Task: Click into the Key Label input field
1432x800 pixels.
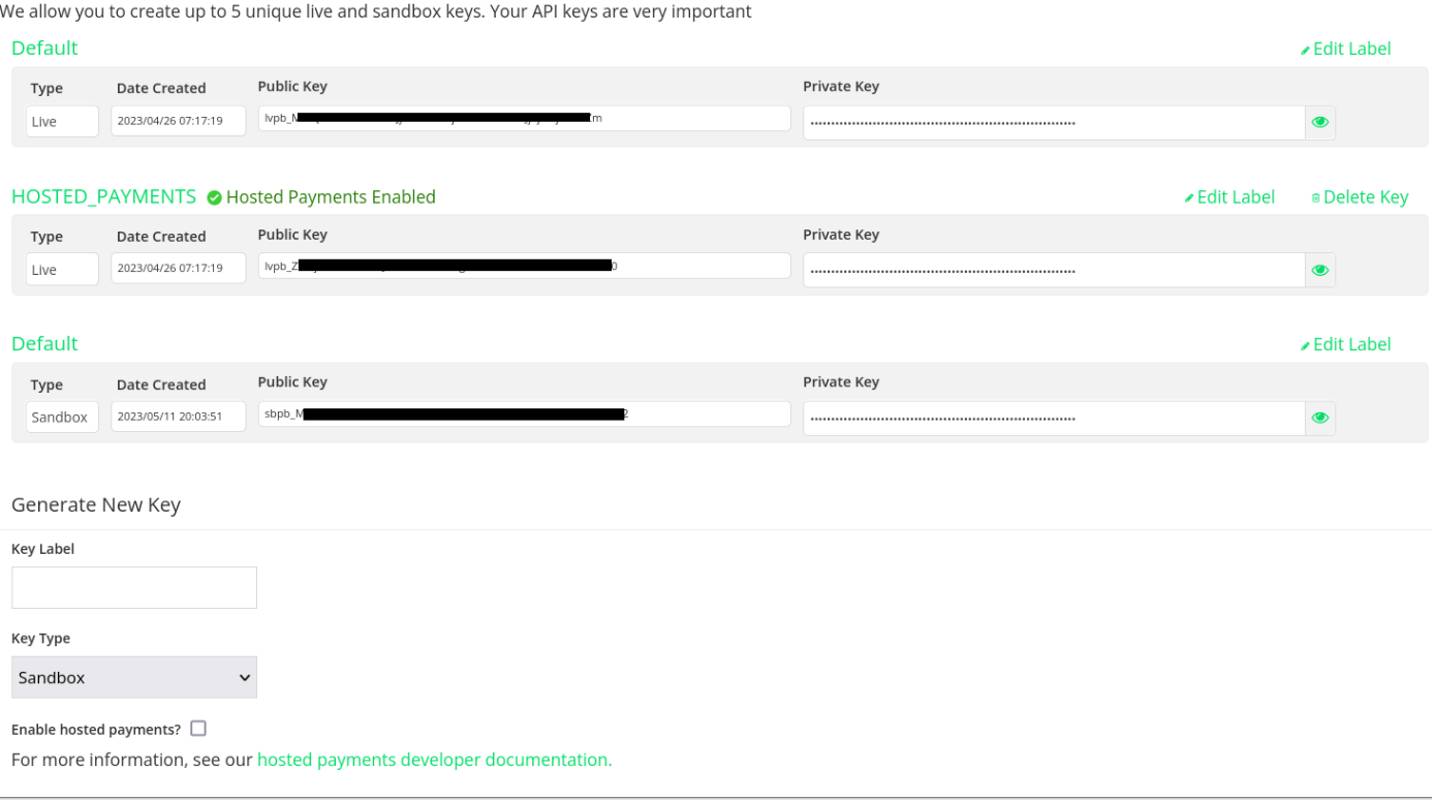Action: tap(134, 588)
